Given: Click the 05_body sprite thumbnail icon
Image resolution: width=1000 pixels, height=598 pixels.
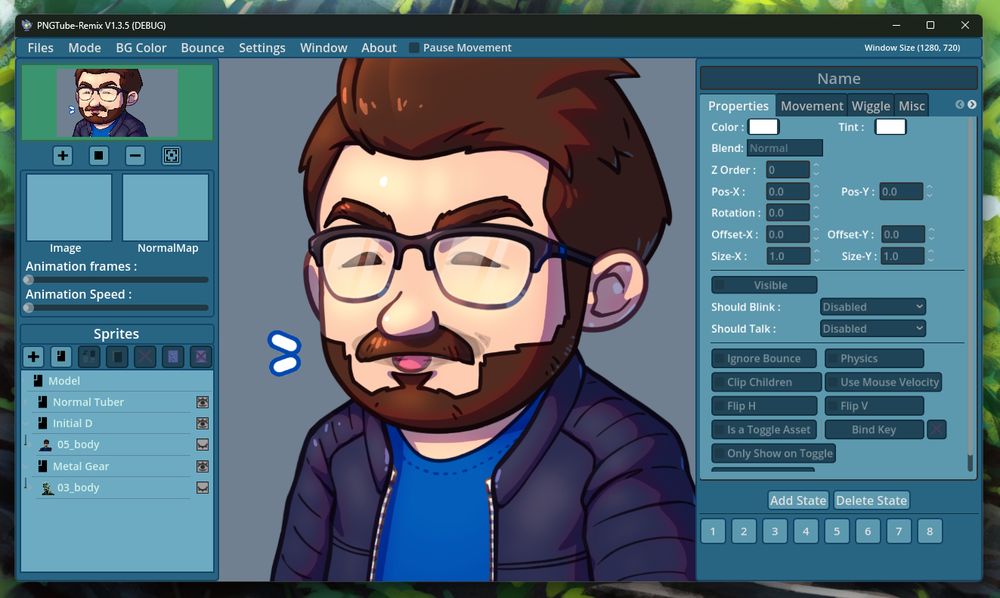Looking at the screenshot, I should pos(46,445).
